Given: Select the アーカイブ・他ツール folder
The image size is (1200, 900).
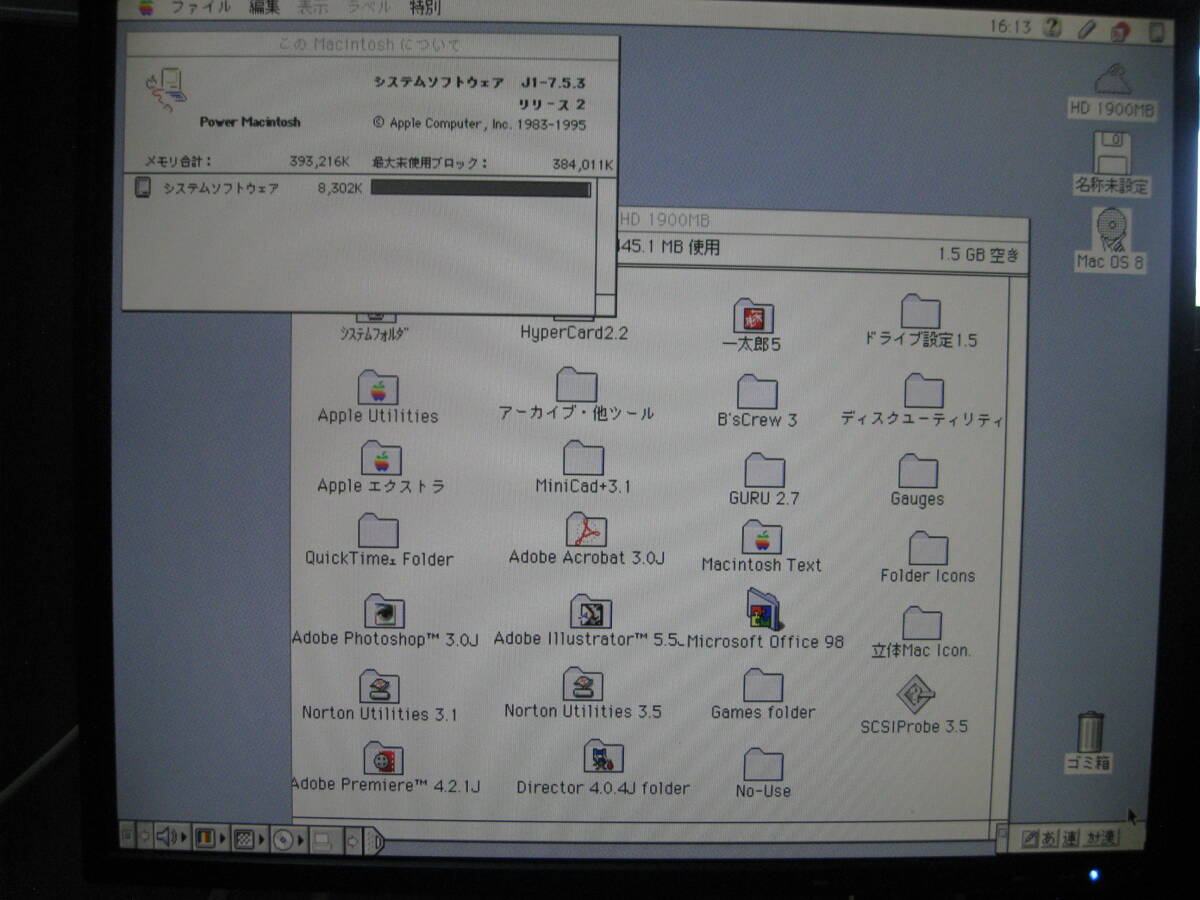Looking at the screenshot, I should point(576,385).
